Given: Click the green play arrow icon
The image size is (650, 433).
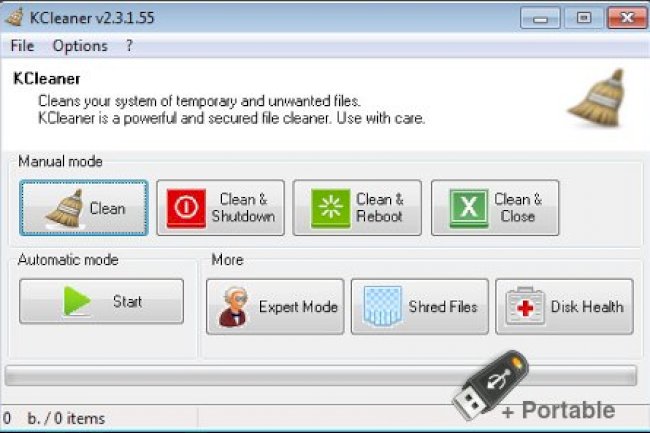Looking at the screenshot, I should pyautogui.click(x=77, y=301).
